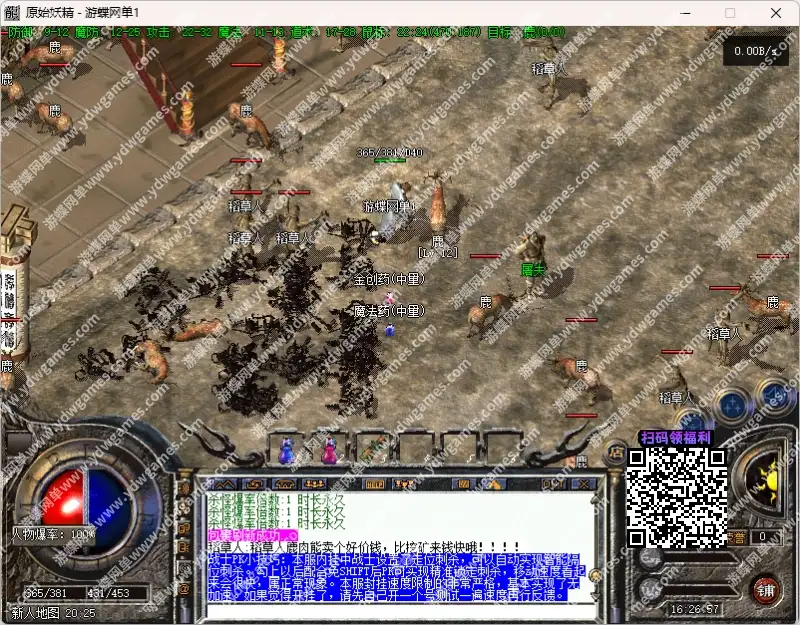Open the round 店 shop button
800x625 pixels.
tap(616, 452)
